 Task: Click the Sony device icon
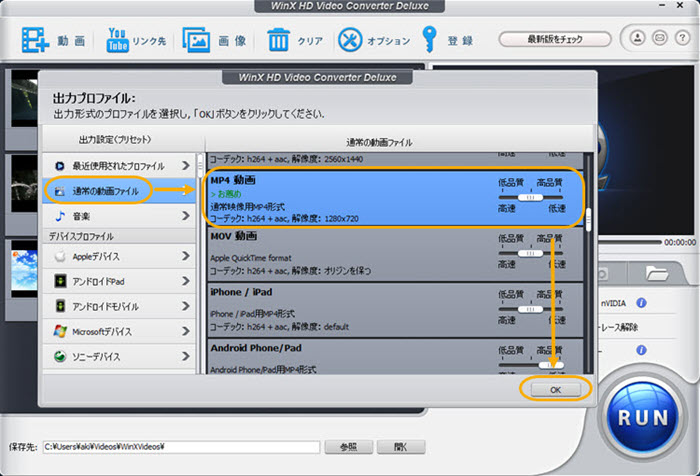[x=60, y=356]
